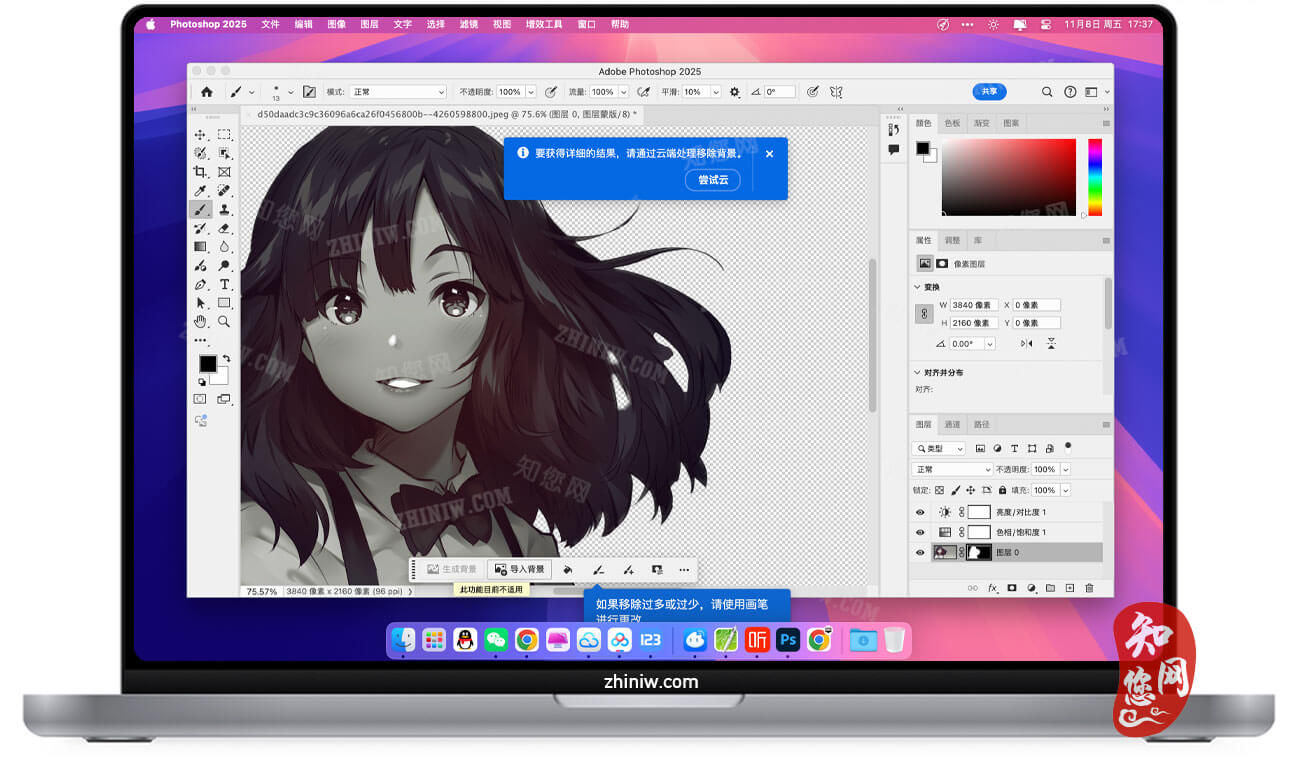The height and width of the screenshot is (779, 1298).
Task: Open the 平滑 smoothing dropdown
Action: pos(716,92)
